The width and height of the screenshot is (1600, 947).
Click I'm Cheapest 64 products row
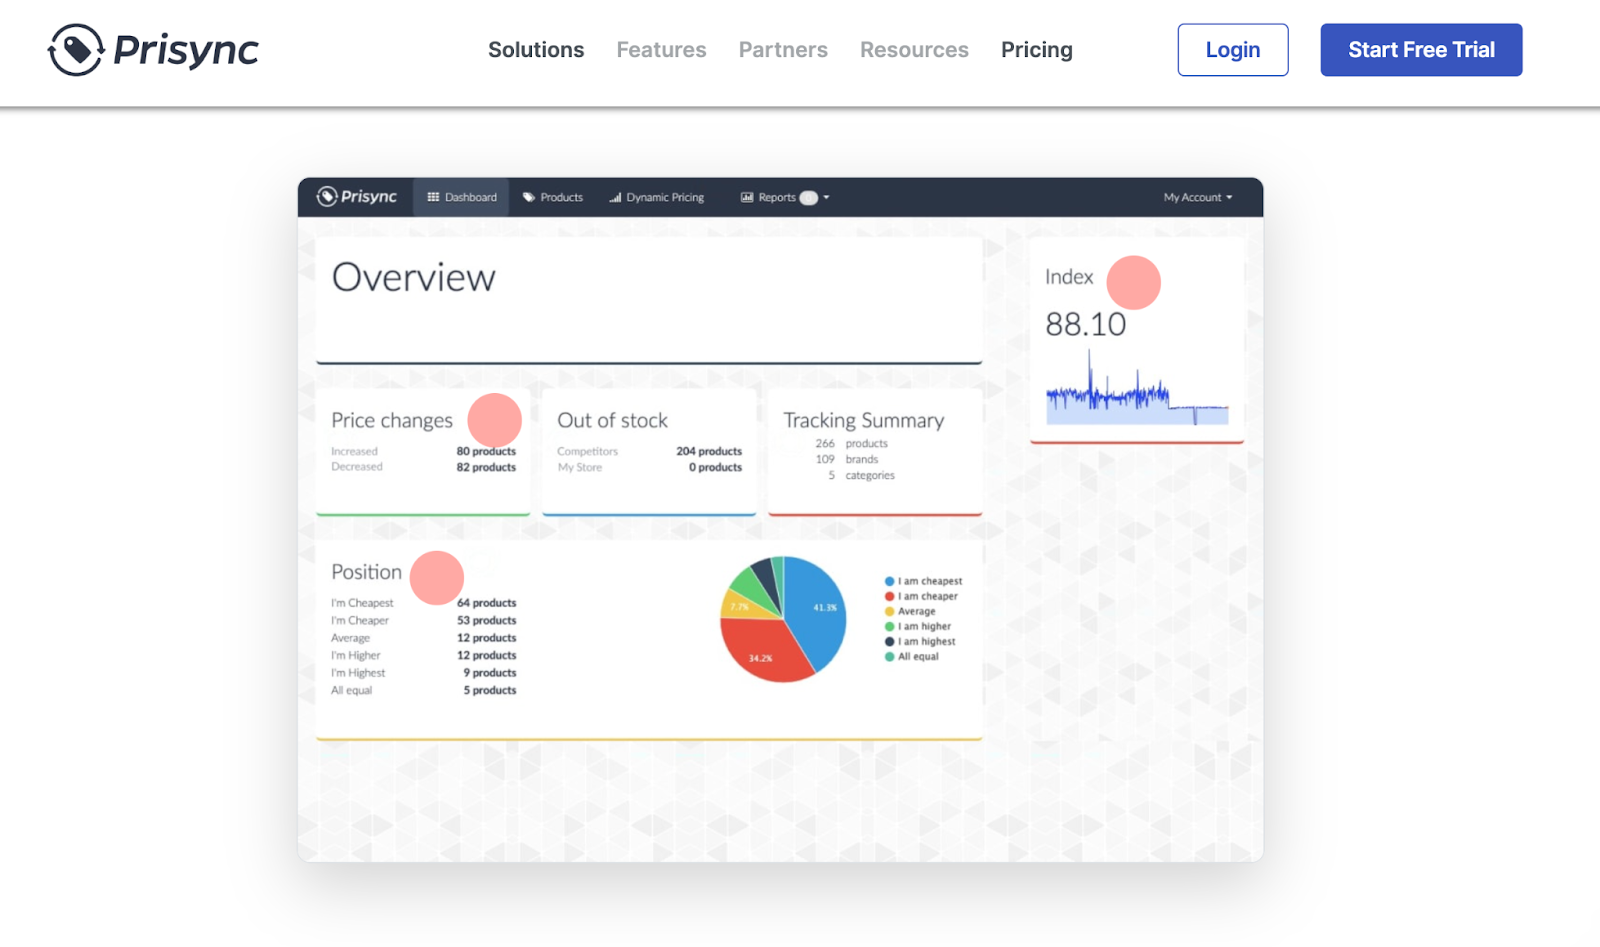(424, 603)
